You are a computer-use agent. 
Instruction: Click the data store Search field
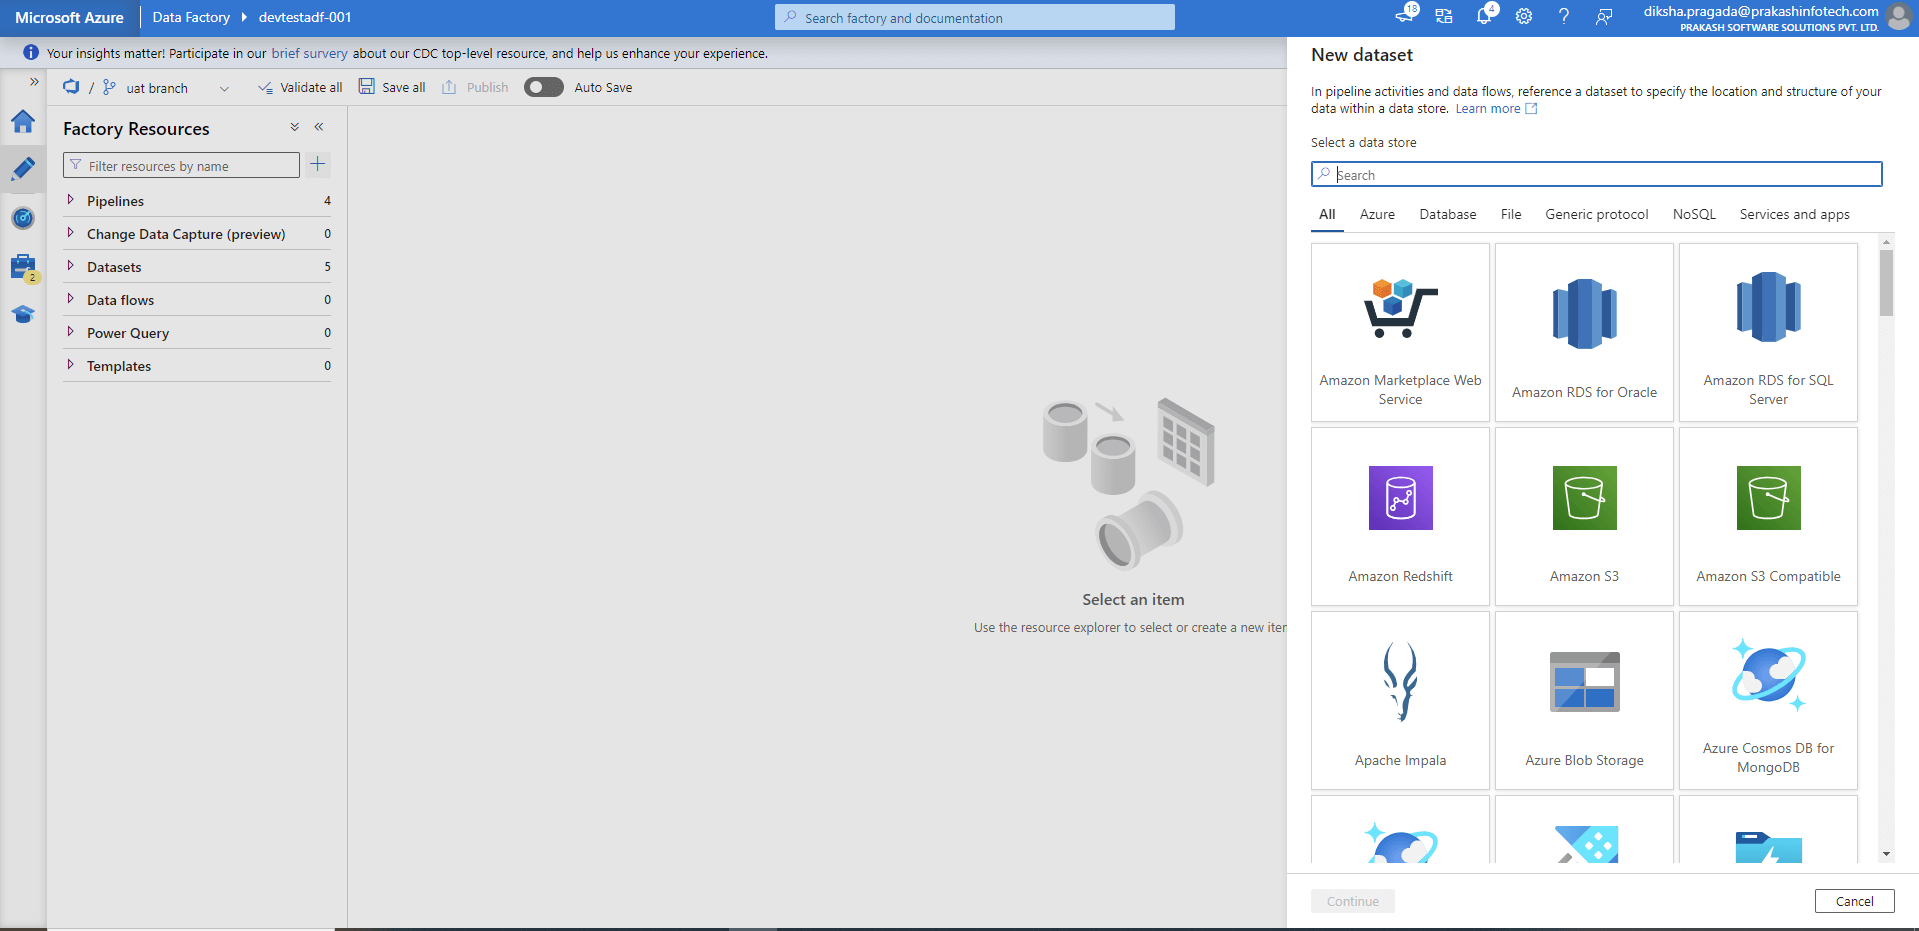click(1597, 175)
